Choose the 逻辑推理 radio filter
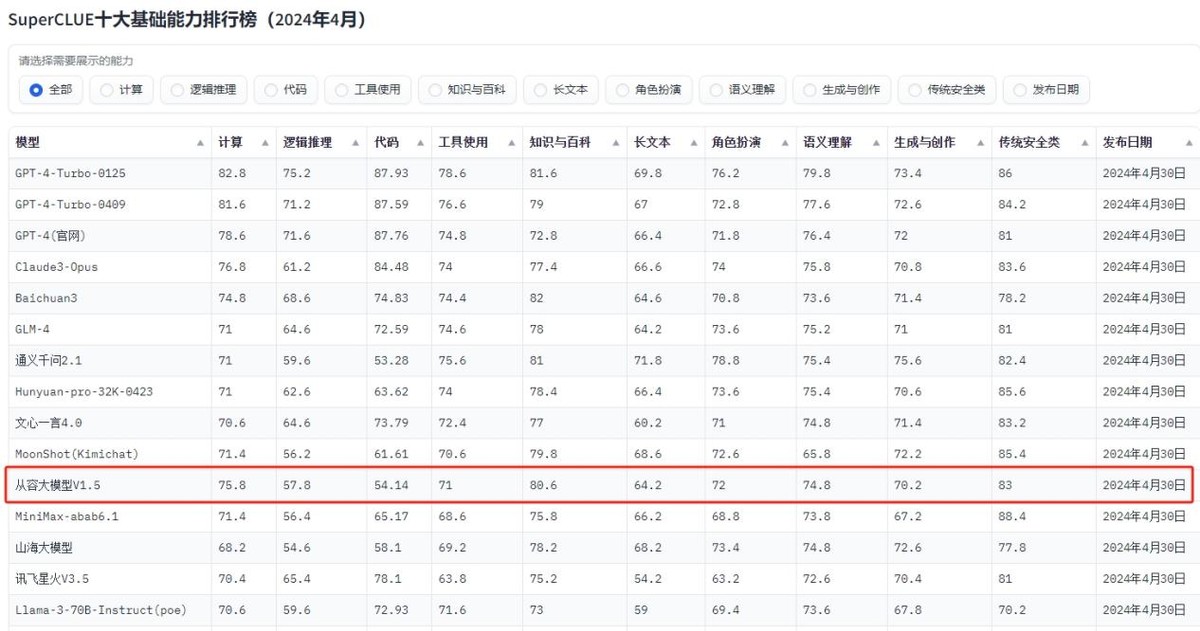Viewport: 1200px width, 631px height. (x=178, y=90)
